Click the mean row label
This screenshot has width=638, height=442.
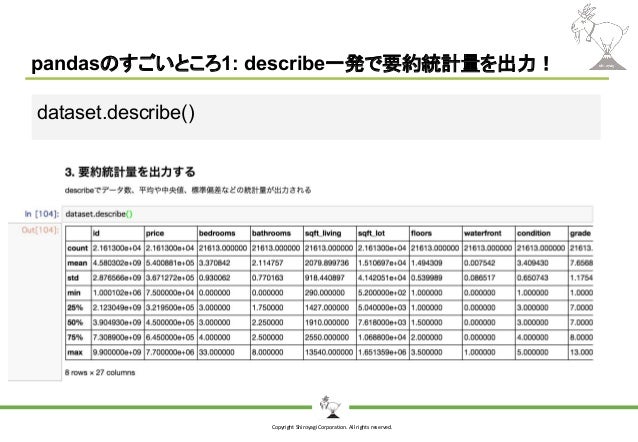(x=77, y=263)
